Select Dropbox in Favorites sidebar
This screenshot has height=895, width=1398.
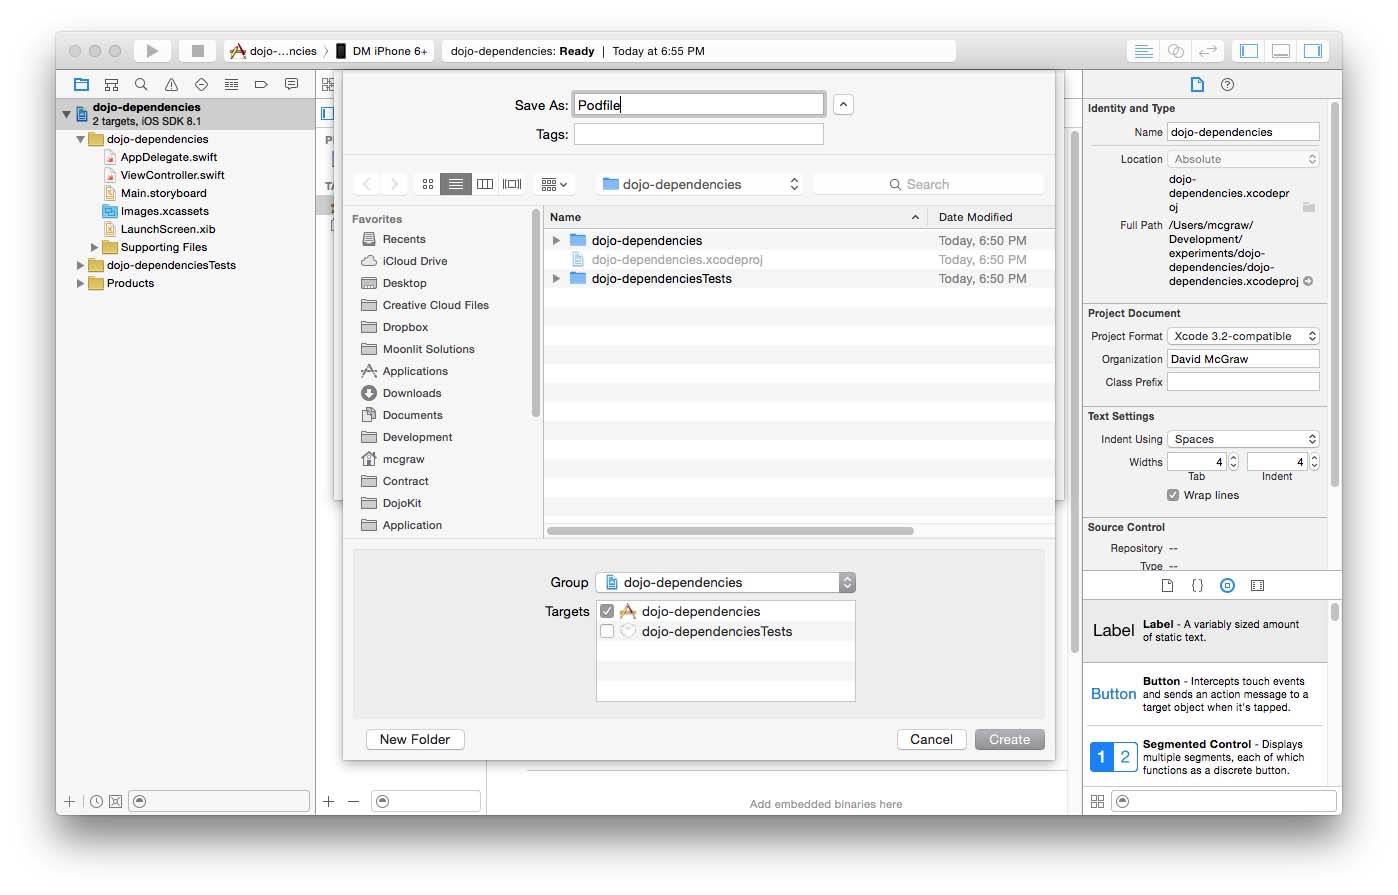(x=405, y=327)
